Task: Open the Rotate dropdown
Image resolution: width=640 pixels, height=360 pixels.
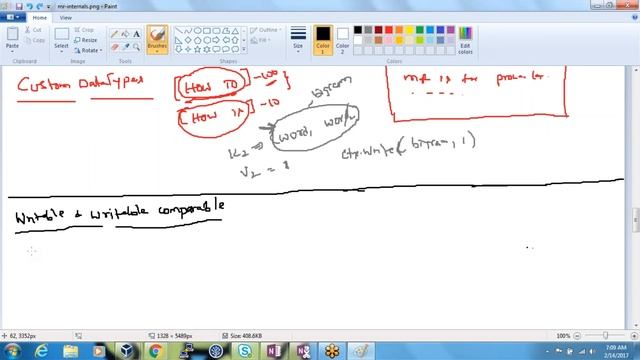Action: tap(88, 50)
